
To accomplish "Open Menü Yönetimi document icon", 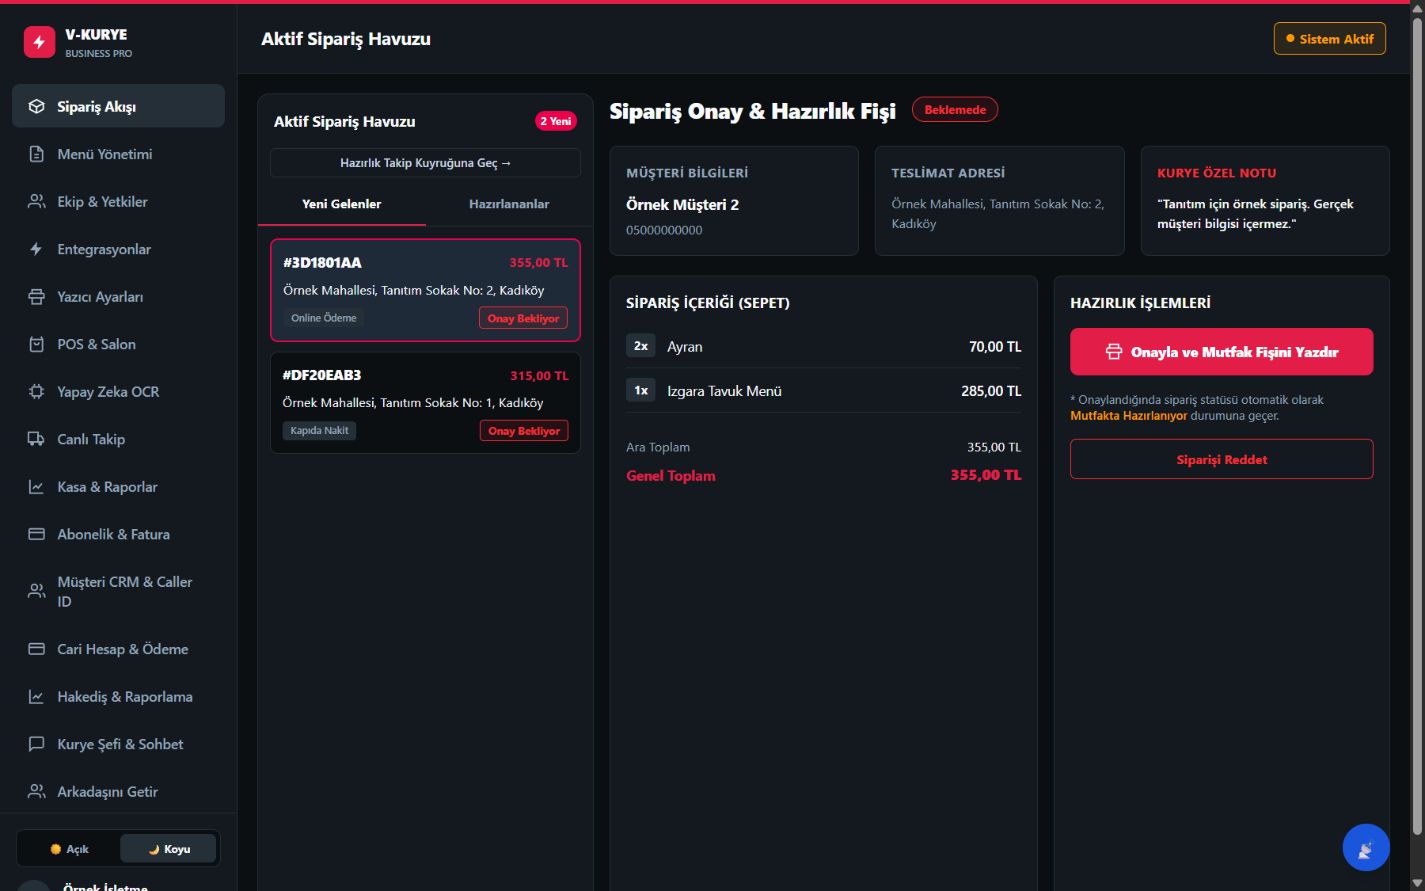I will tap(37, 154).
